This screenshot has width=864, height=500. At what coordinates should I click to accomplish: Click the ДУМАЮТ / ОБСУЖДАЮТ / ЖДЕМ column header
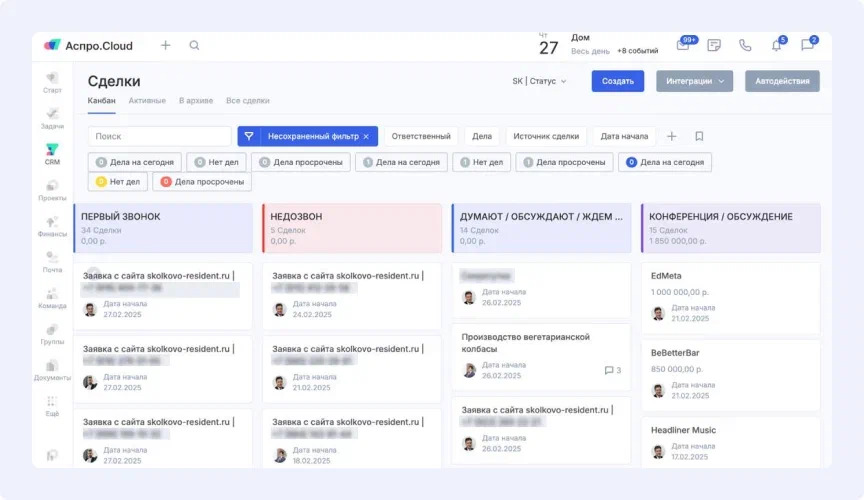point(542,228)
